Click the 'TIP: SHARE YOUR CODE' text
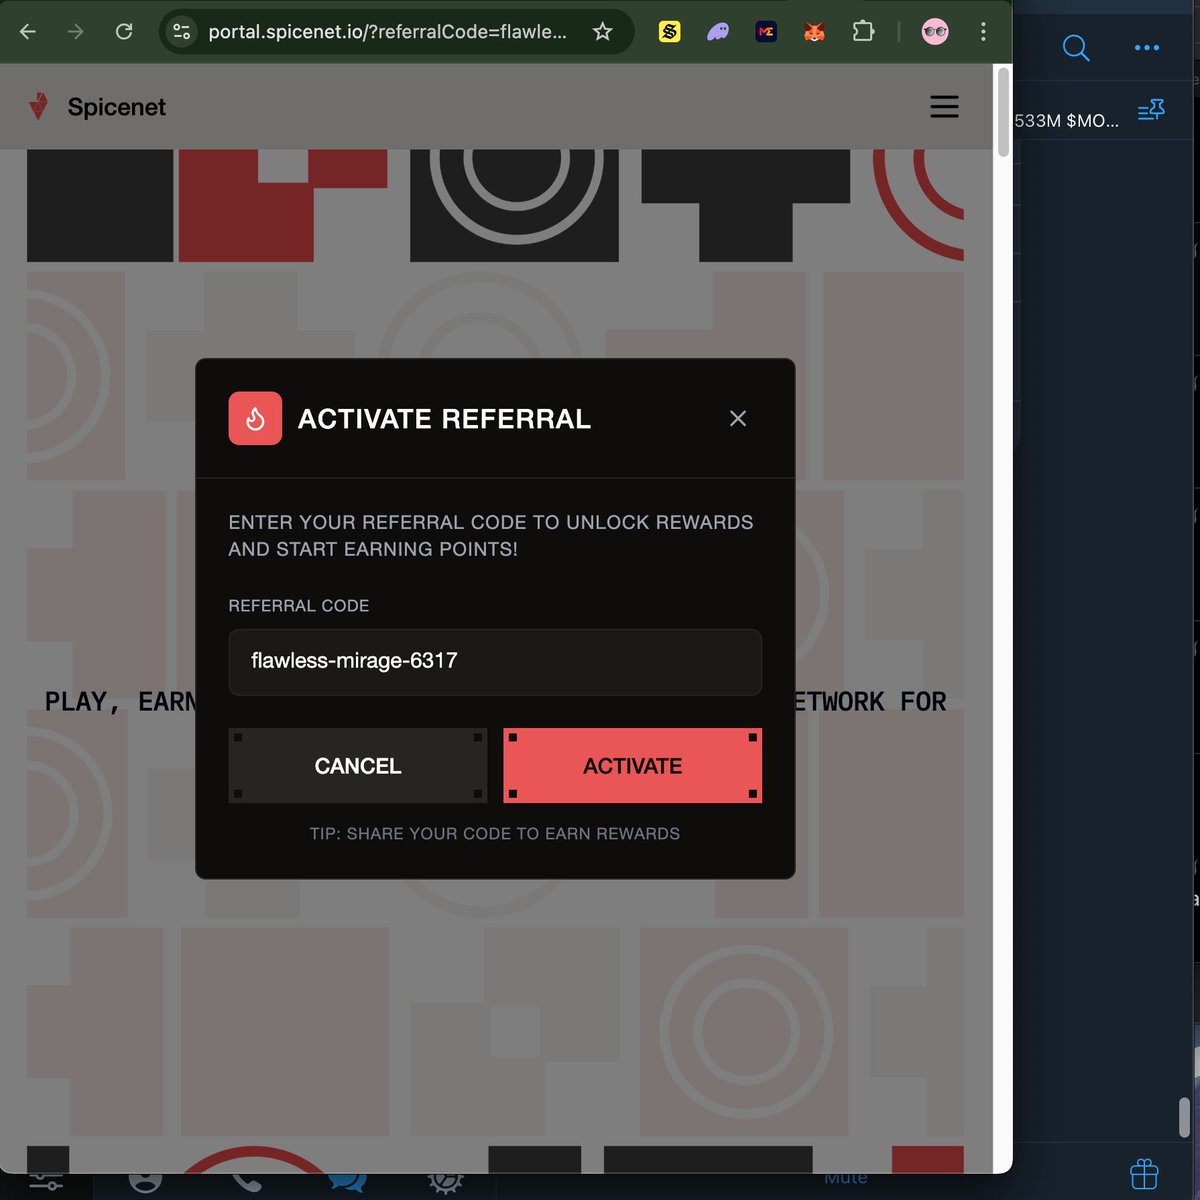This screenshot has width=1200, height=1200. 495,834
